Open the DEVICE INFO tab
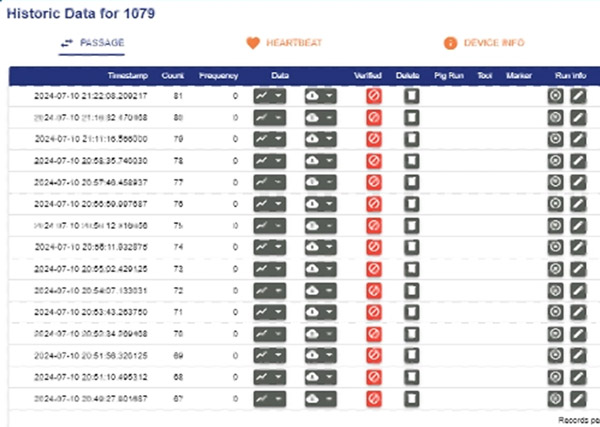 (x=484, y=43)
